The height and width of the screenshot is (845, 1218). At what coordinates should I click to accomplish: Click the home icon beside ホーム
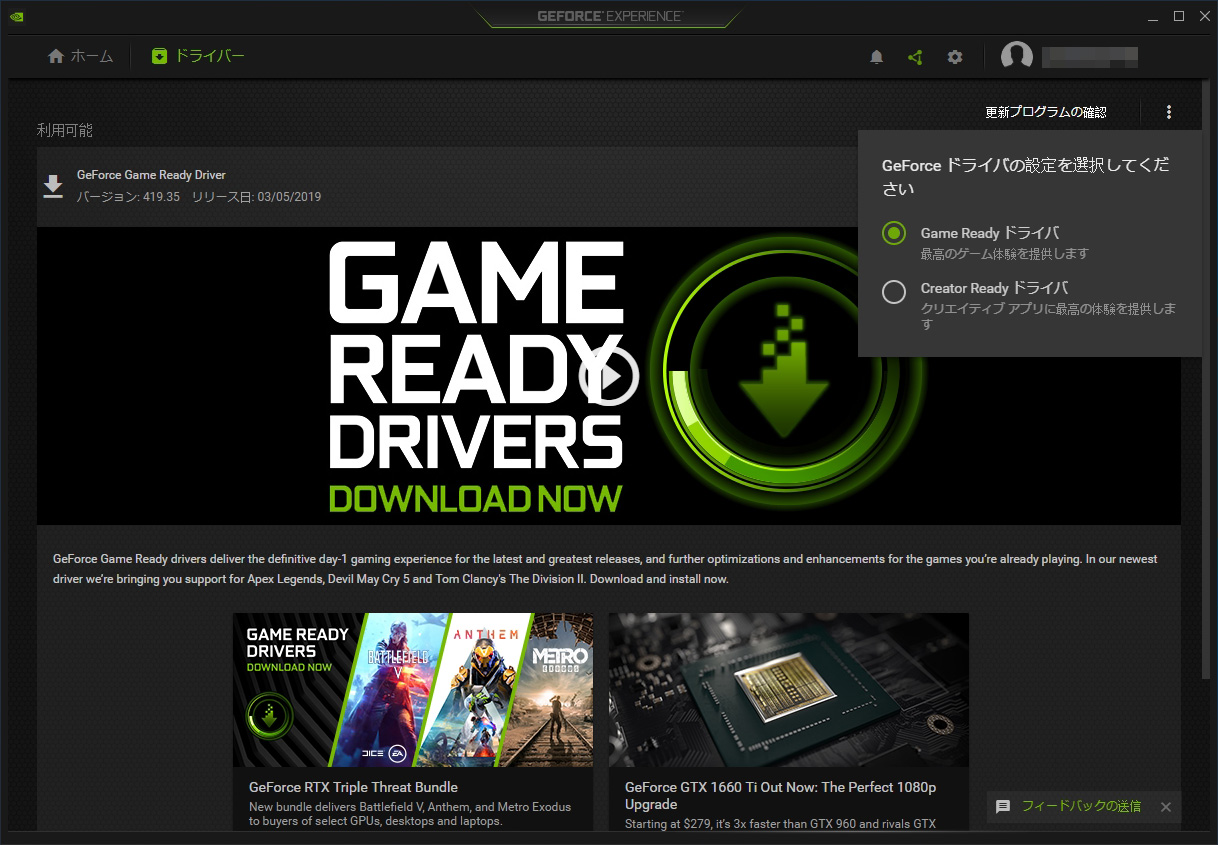point(56,56)
